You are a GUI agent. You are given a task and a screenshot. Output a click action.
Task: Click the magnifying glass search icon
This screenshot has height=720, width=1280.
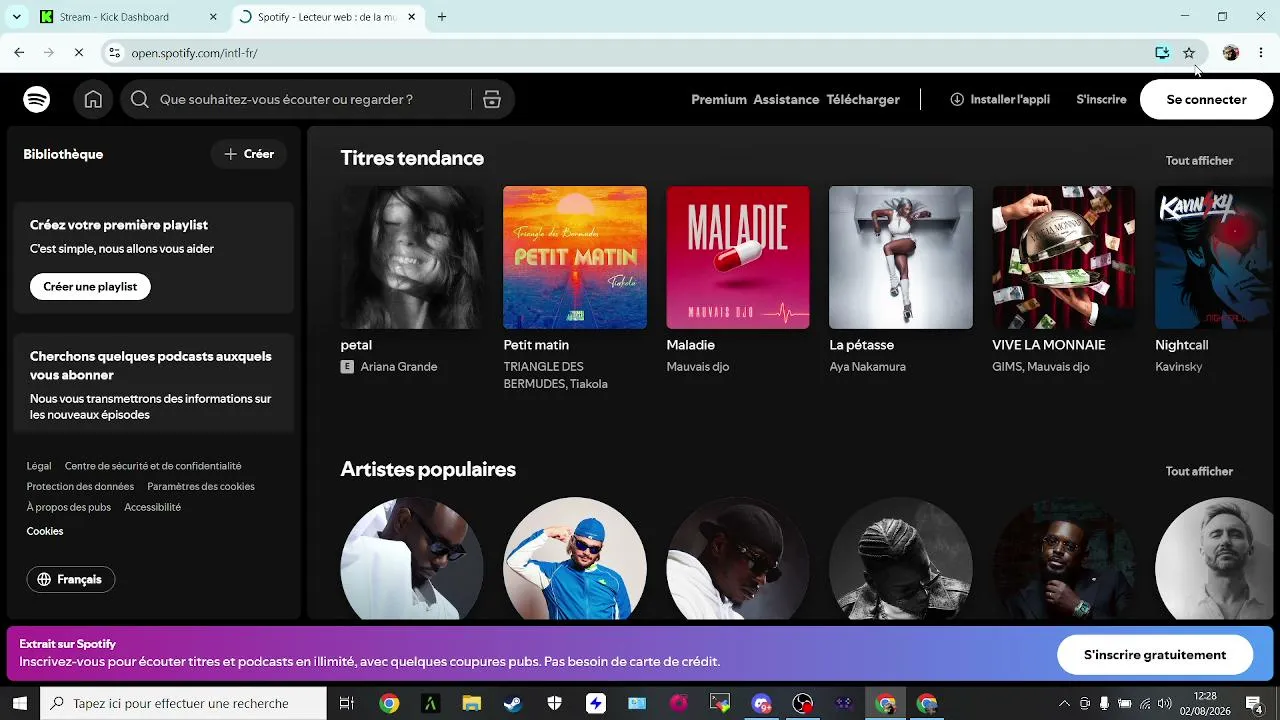[x=139, y=99]
